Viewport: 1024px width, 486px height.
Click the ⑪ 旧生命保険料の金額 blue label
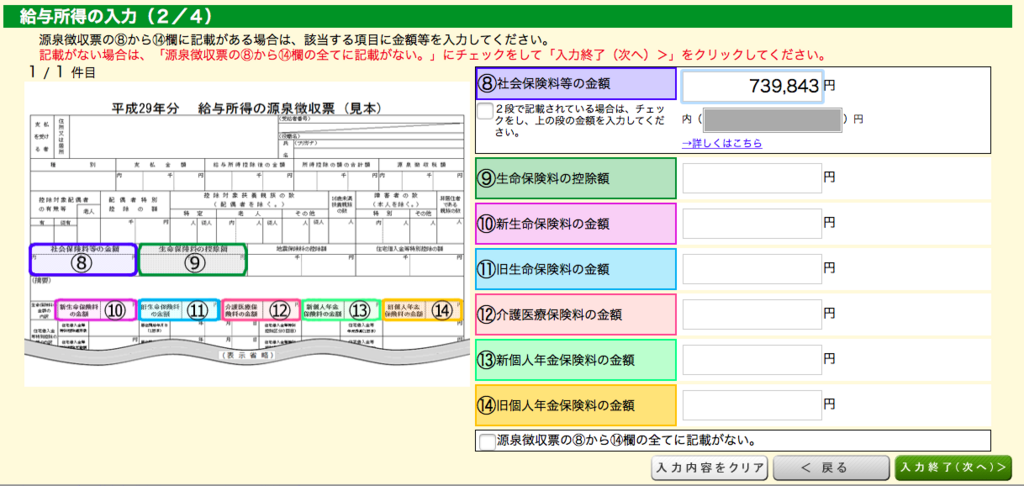[x=576, y=268]
